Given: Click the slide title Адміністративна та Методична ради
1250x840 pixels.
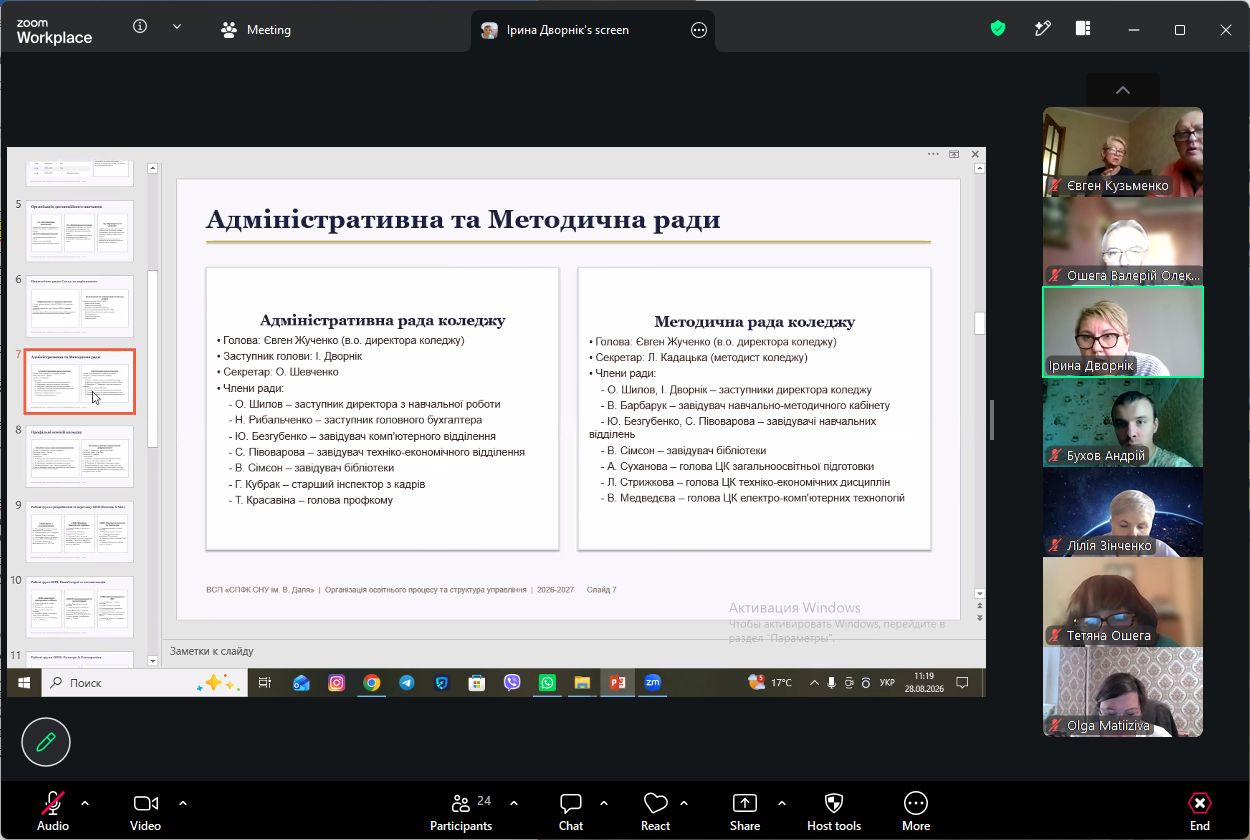Looking at the screenshot, I should pos(463,219).
